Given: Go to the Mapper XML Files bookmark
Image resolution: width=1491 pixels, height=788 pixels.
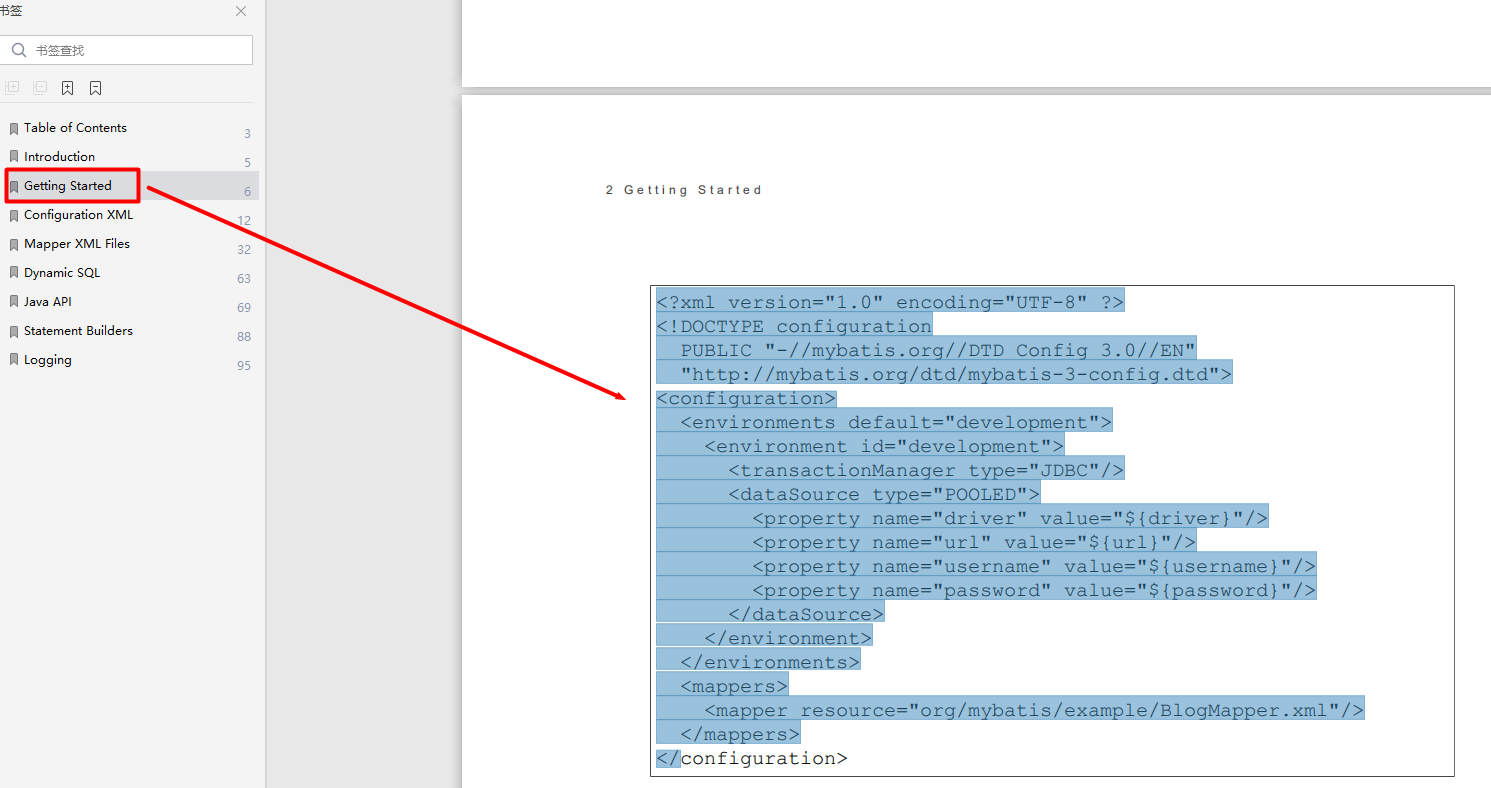Looking at the screenshot, I should coord(77,244).
